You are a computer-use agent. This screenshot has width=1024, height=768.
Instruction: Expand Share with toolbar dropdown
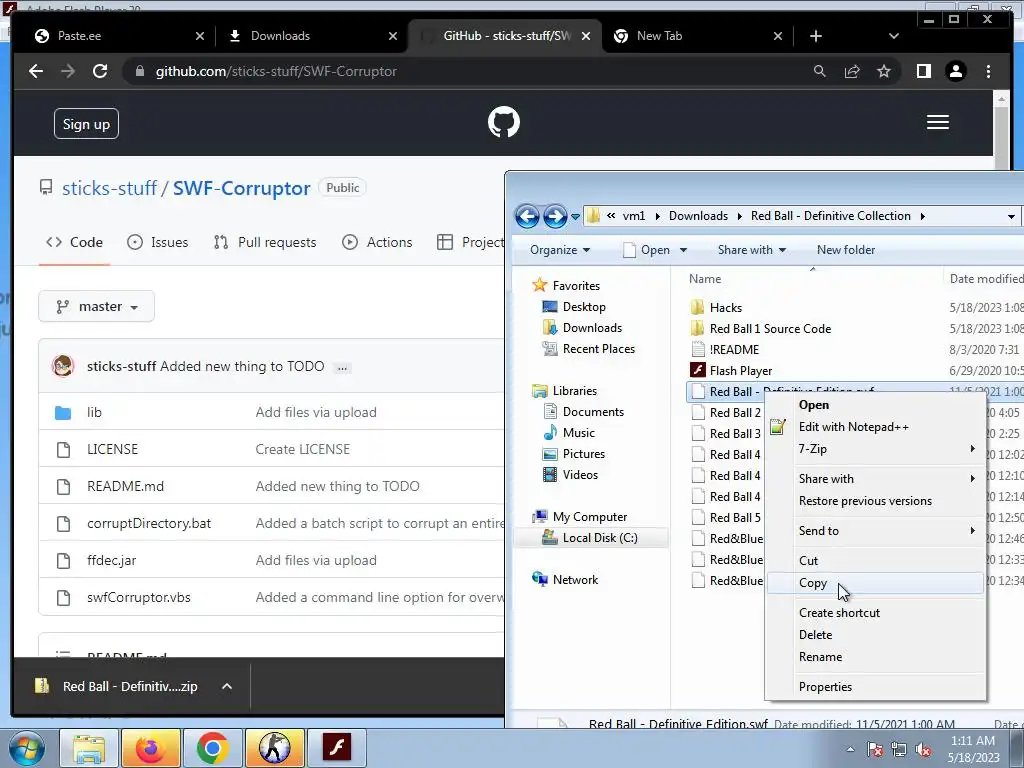[x=752, y=250]
